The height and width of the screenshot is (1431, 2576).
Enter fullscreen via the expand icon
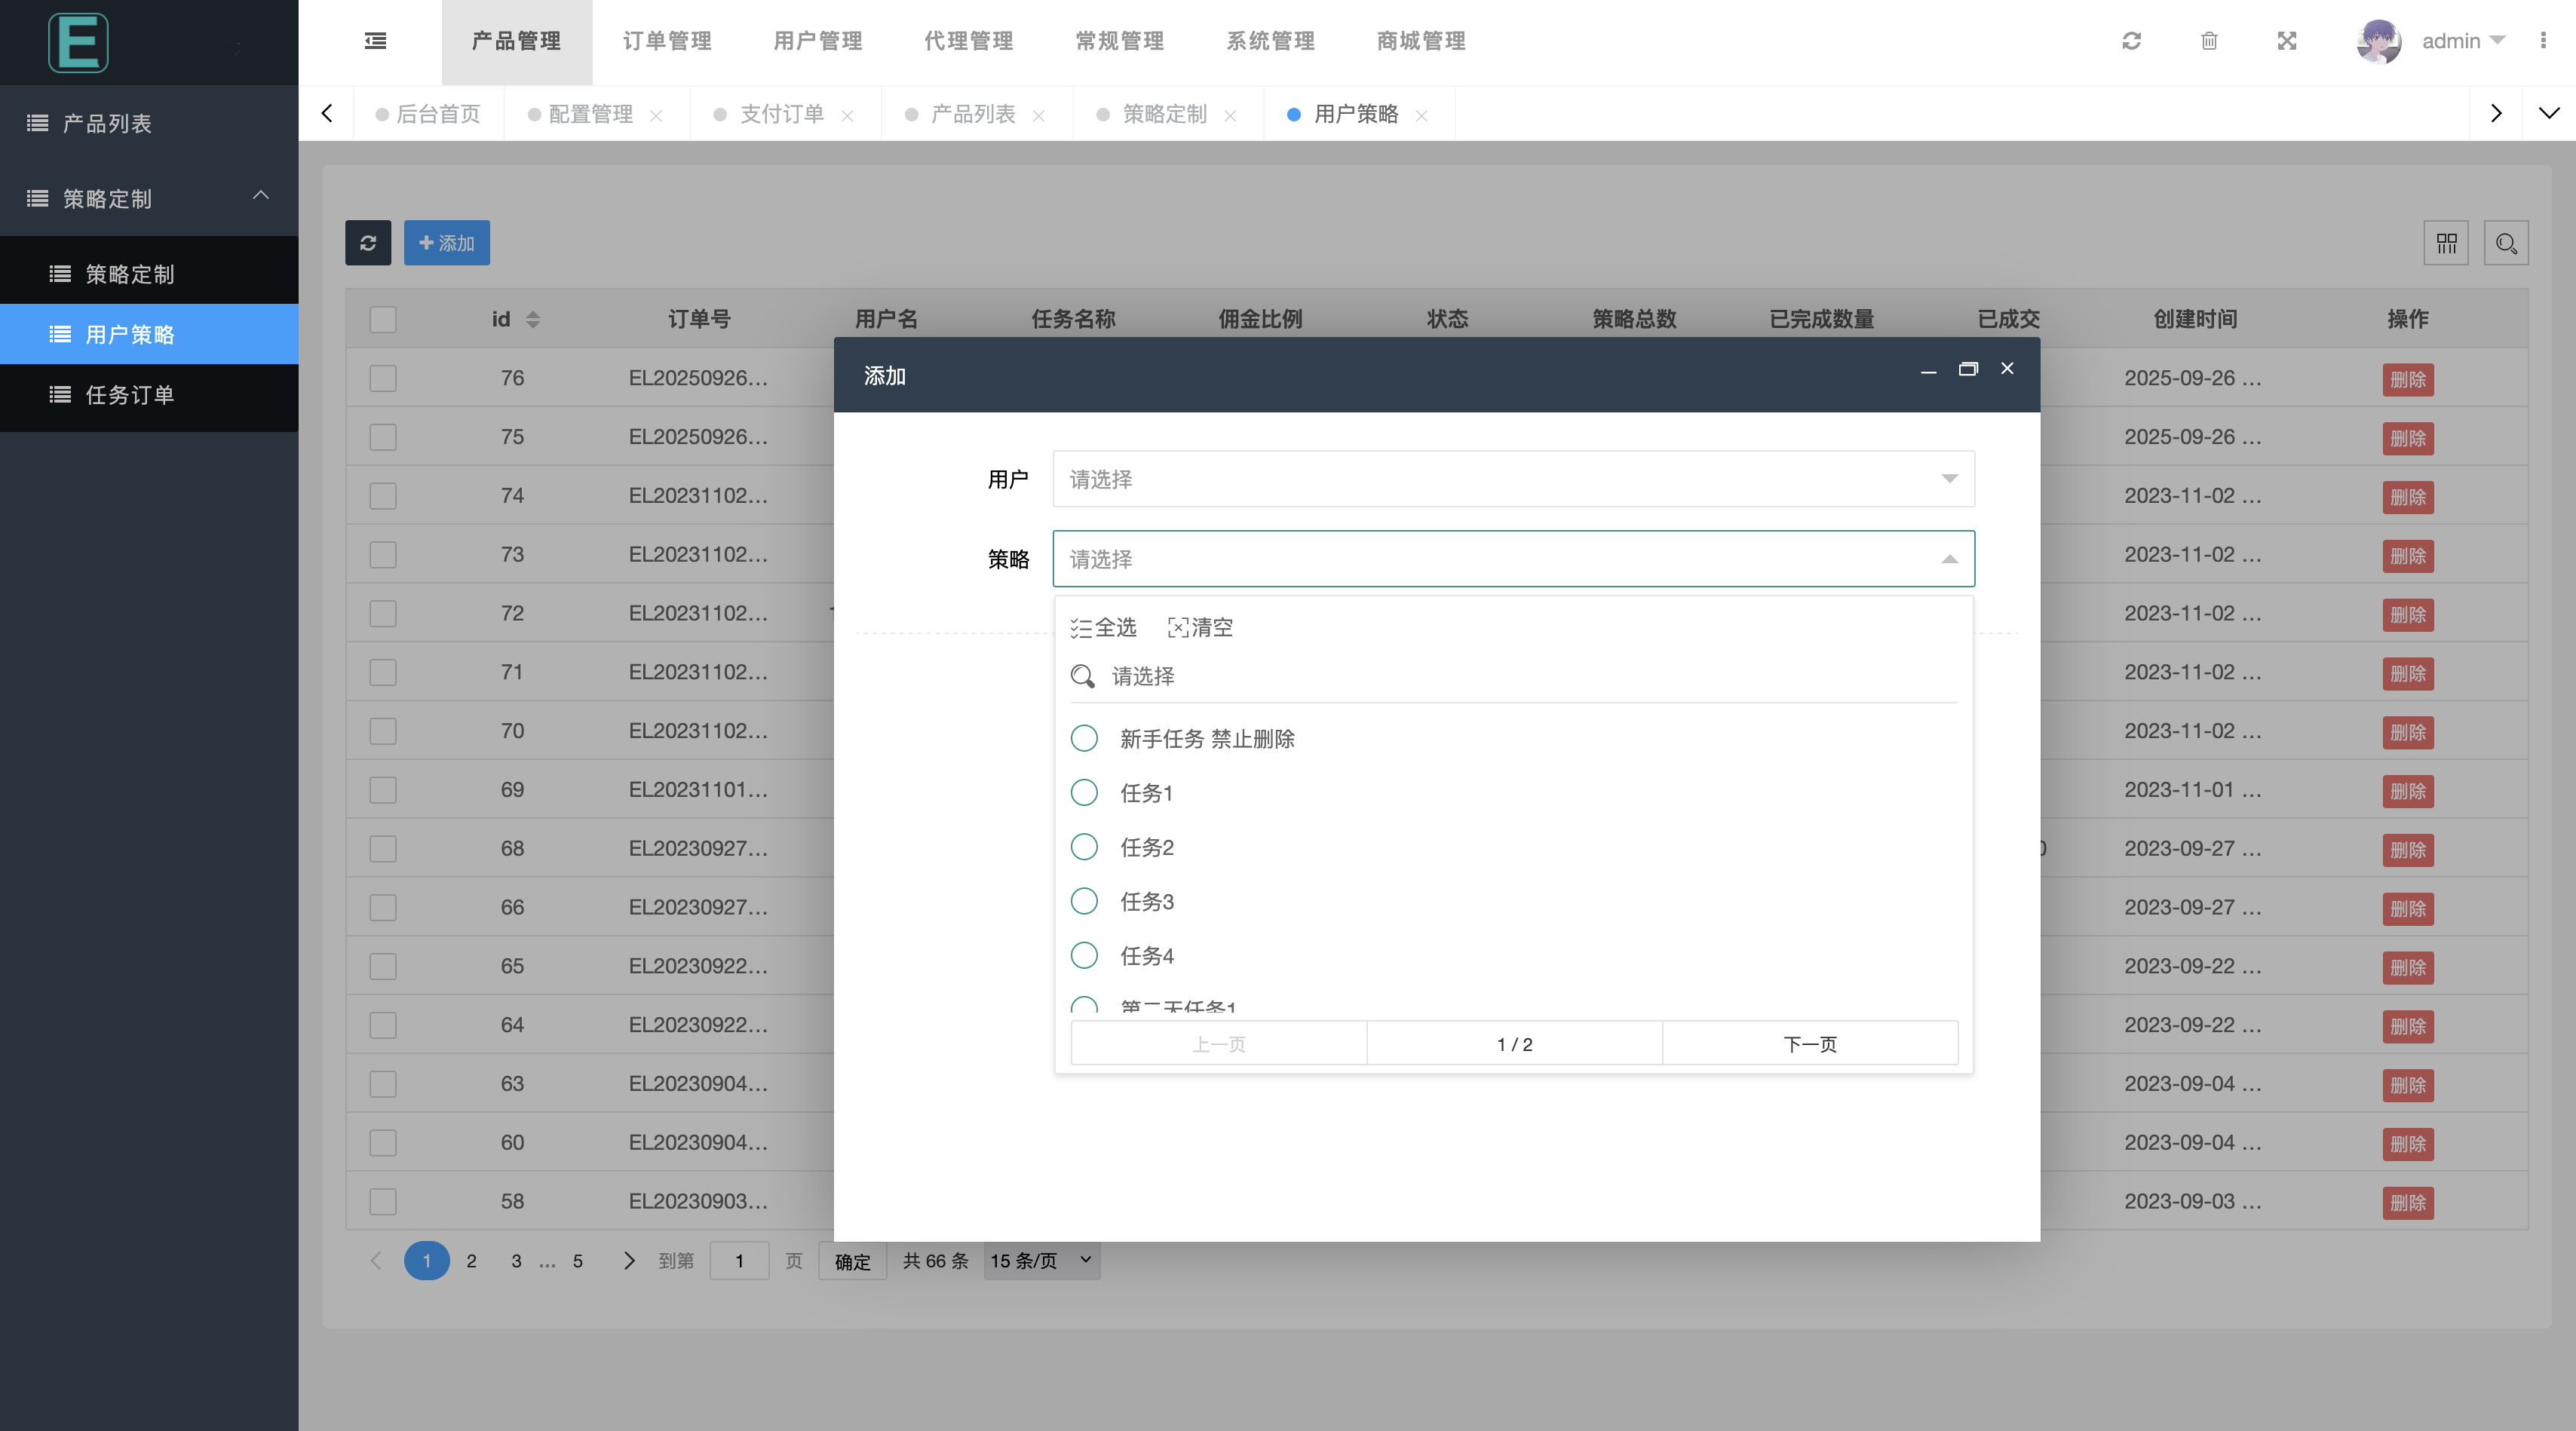[2287, 41]
